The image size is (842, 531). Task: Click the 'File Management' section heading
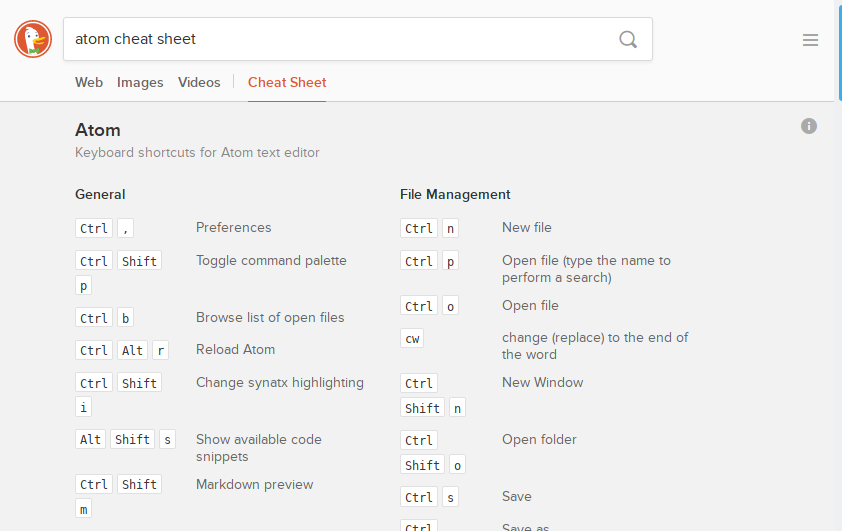click(x=455, y=195)
